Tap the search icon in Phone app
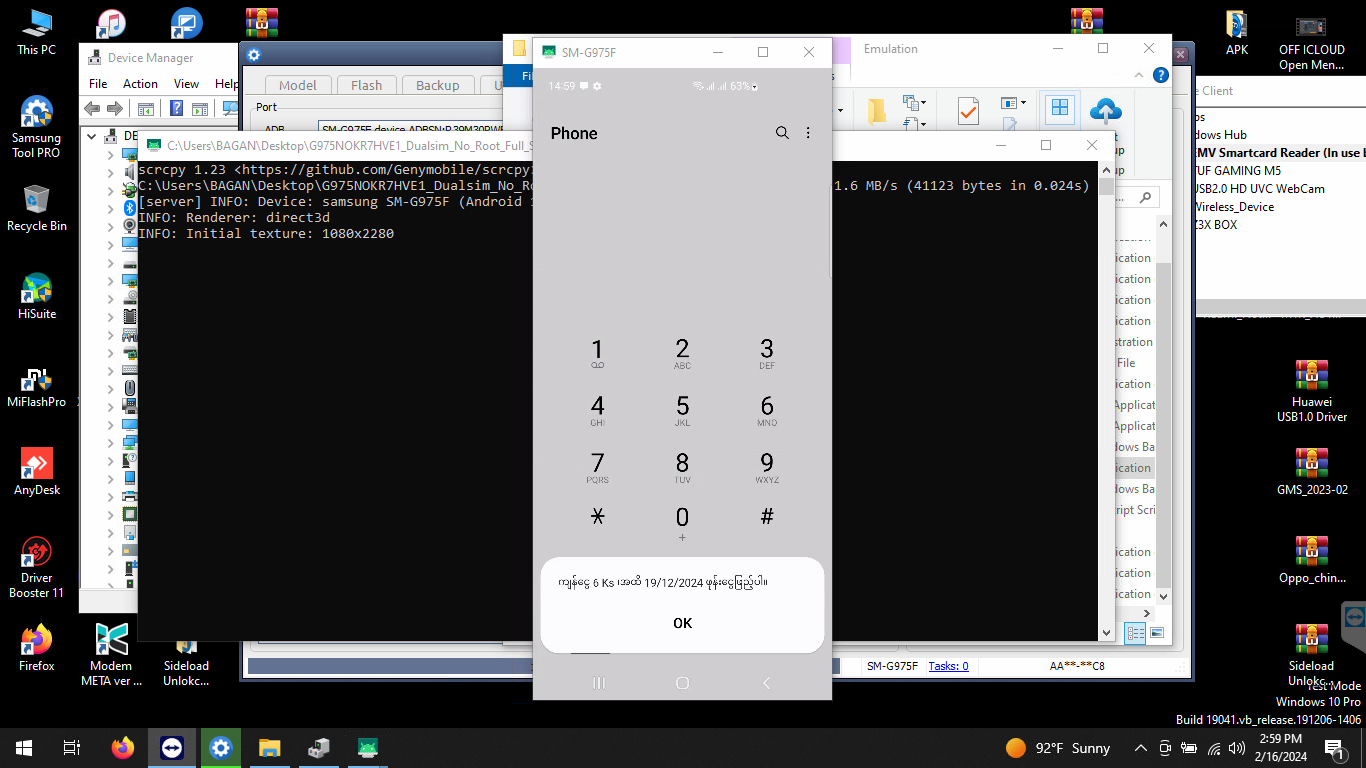 [782, 133]
